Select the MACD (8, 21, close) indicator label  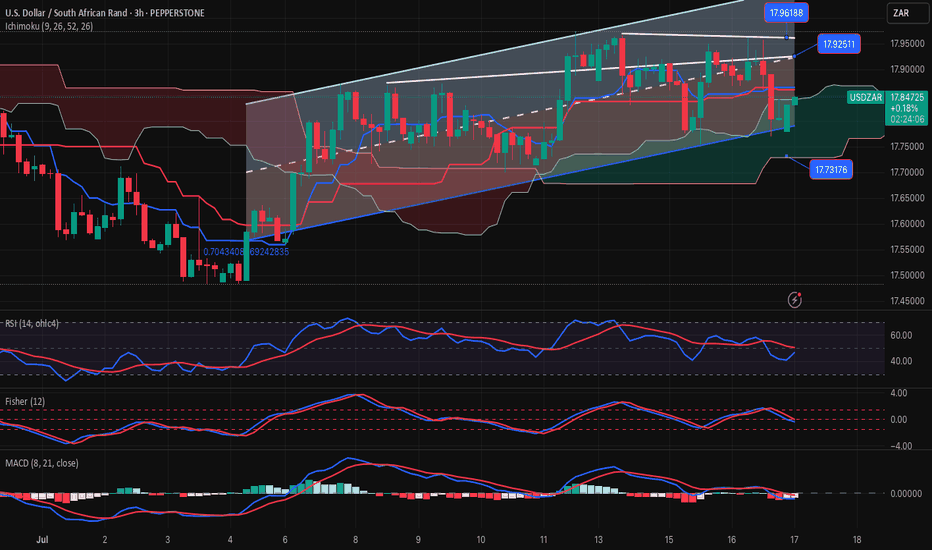(42, 463)
